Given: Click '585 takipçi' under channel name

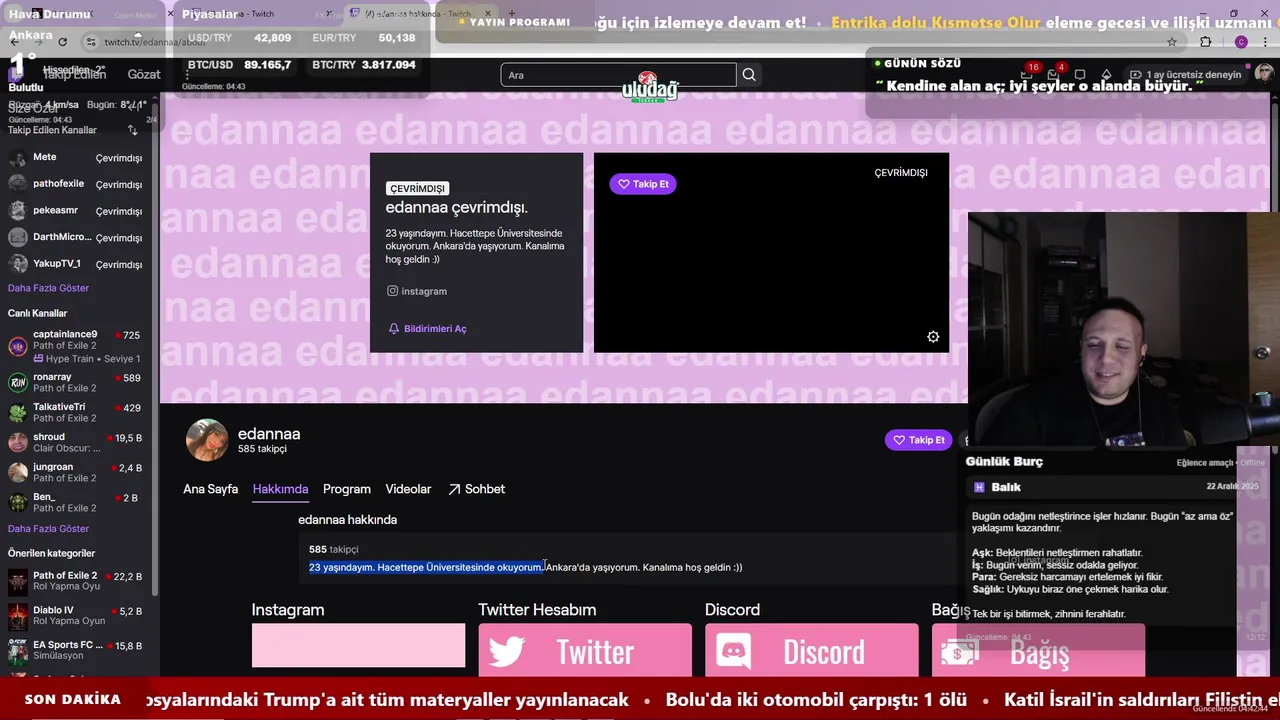Looking at the screenshot, I should click(x=262, y=449).
